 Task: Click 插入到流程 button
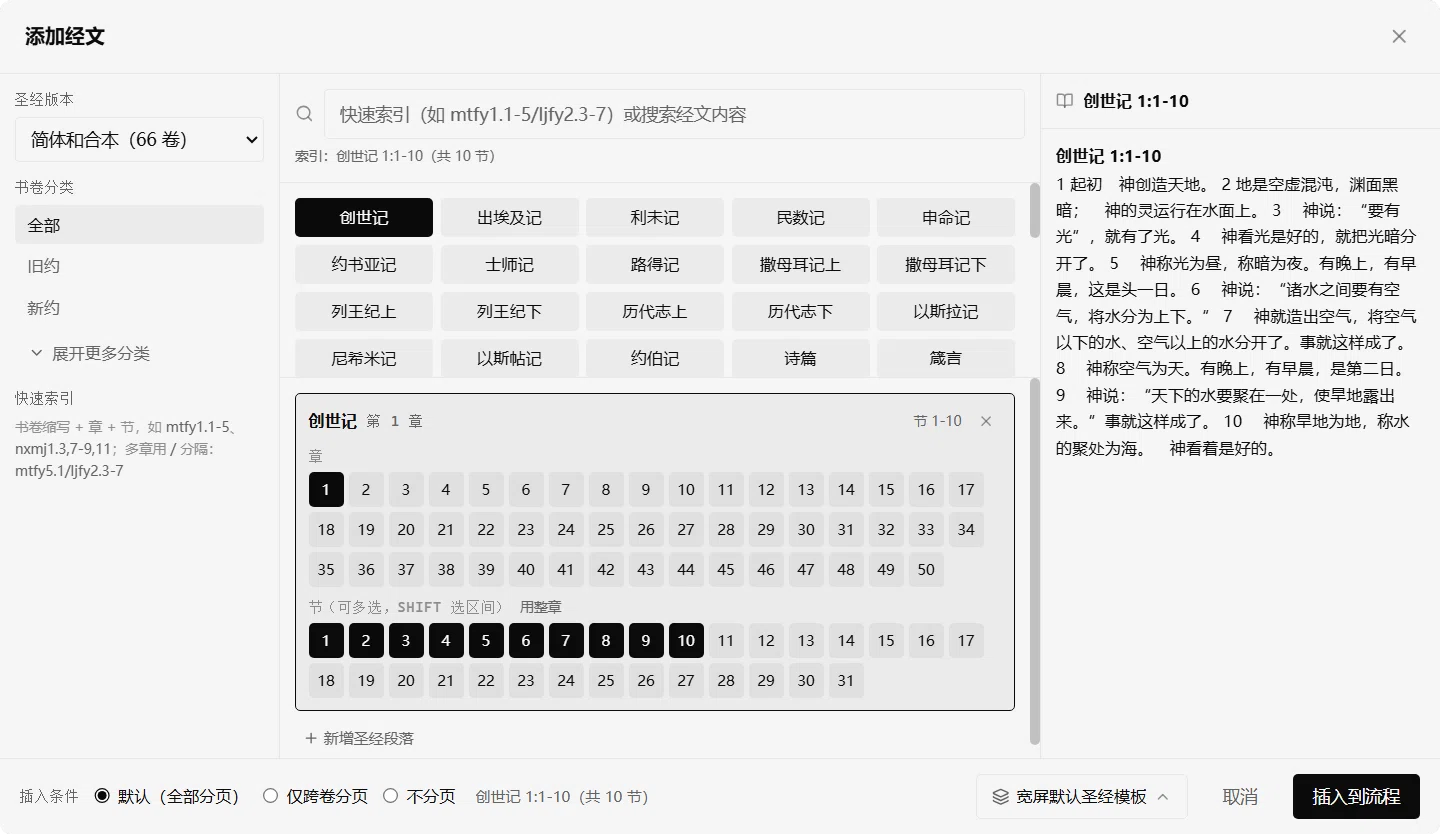coord(1356,797)
